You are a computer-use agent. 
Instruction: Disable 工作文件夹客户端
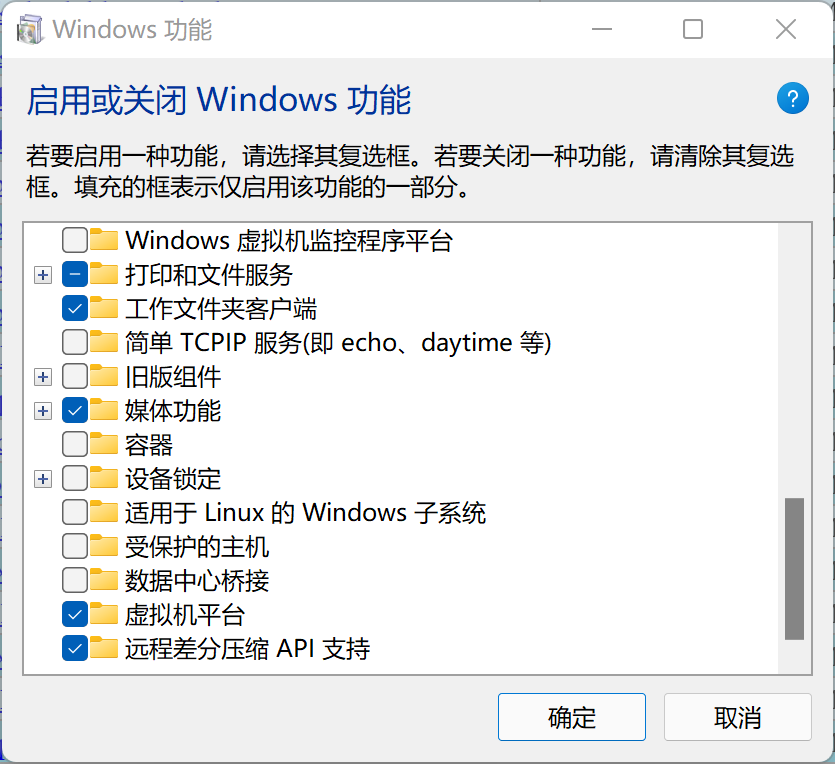click(74, 308)
